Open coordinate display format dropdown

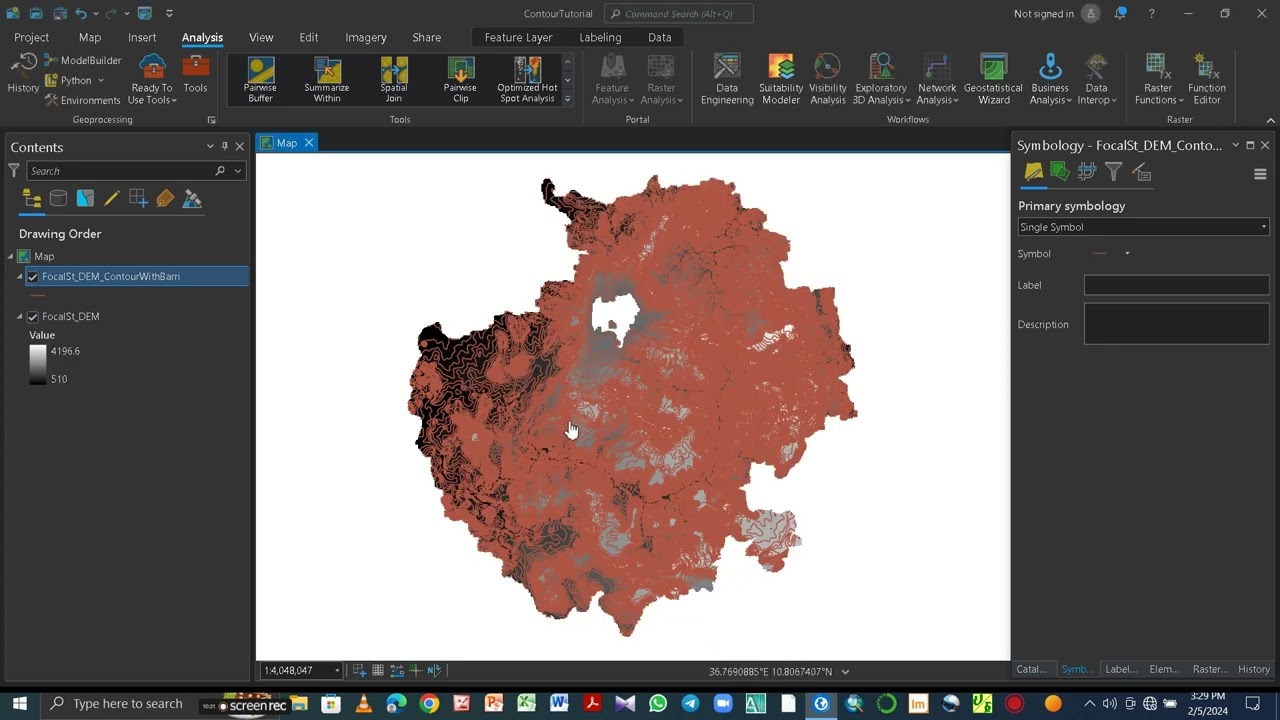(845, 672)
